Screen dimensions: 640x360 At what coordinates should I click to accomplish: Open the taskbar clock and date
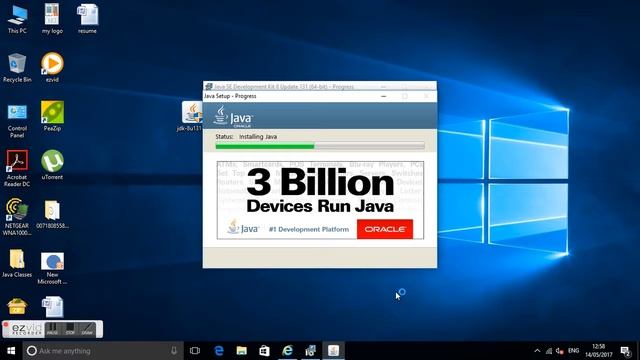(x=599, y=351)
